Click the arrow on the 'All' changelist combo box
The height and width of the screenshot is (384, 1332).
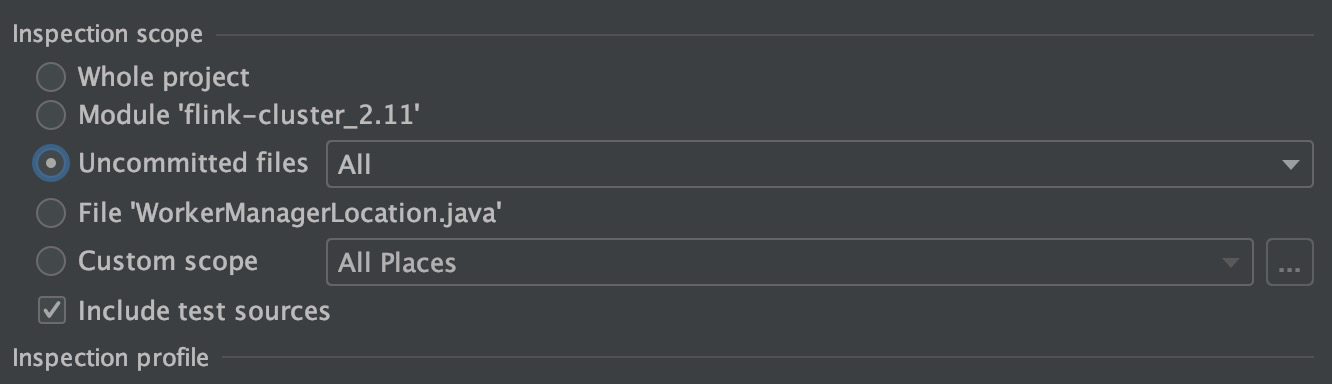tap(1290, 165)
